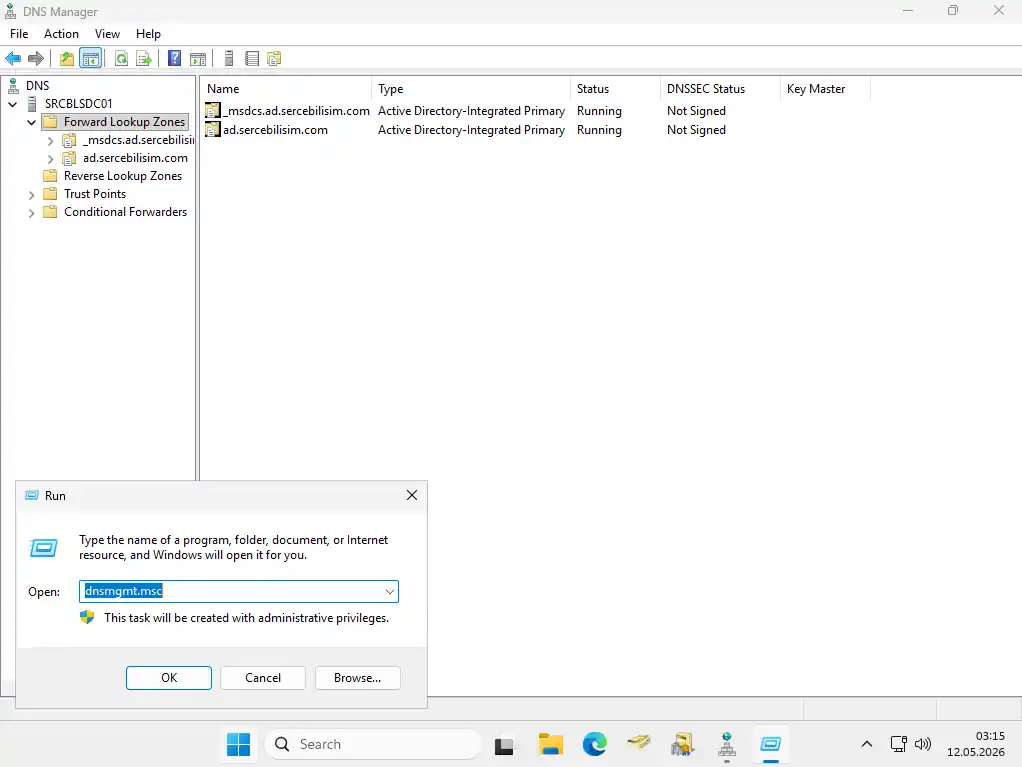Image resolution: width=1022 pixels, height=767 pixels.
Task: Expand the ad.sercebilisim.com zone in tree
Action: 50,158
